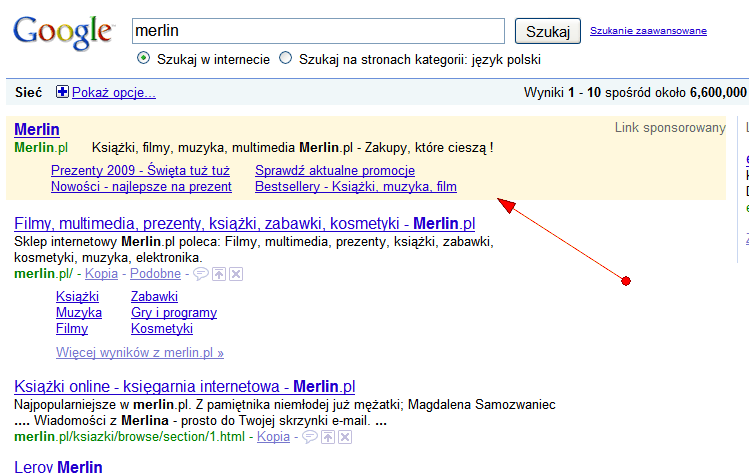Click promote arrow icon in merlin.pl/ result
The image size is (749, 473).
(219, 274)
